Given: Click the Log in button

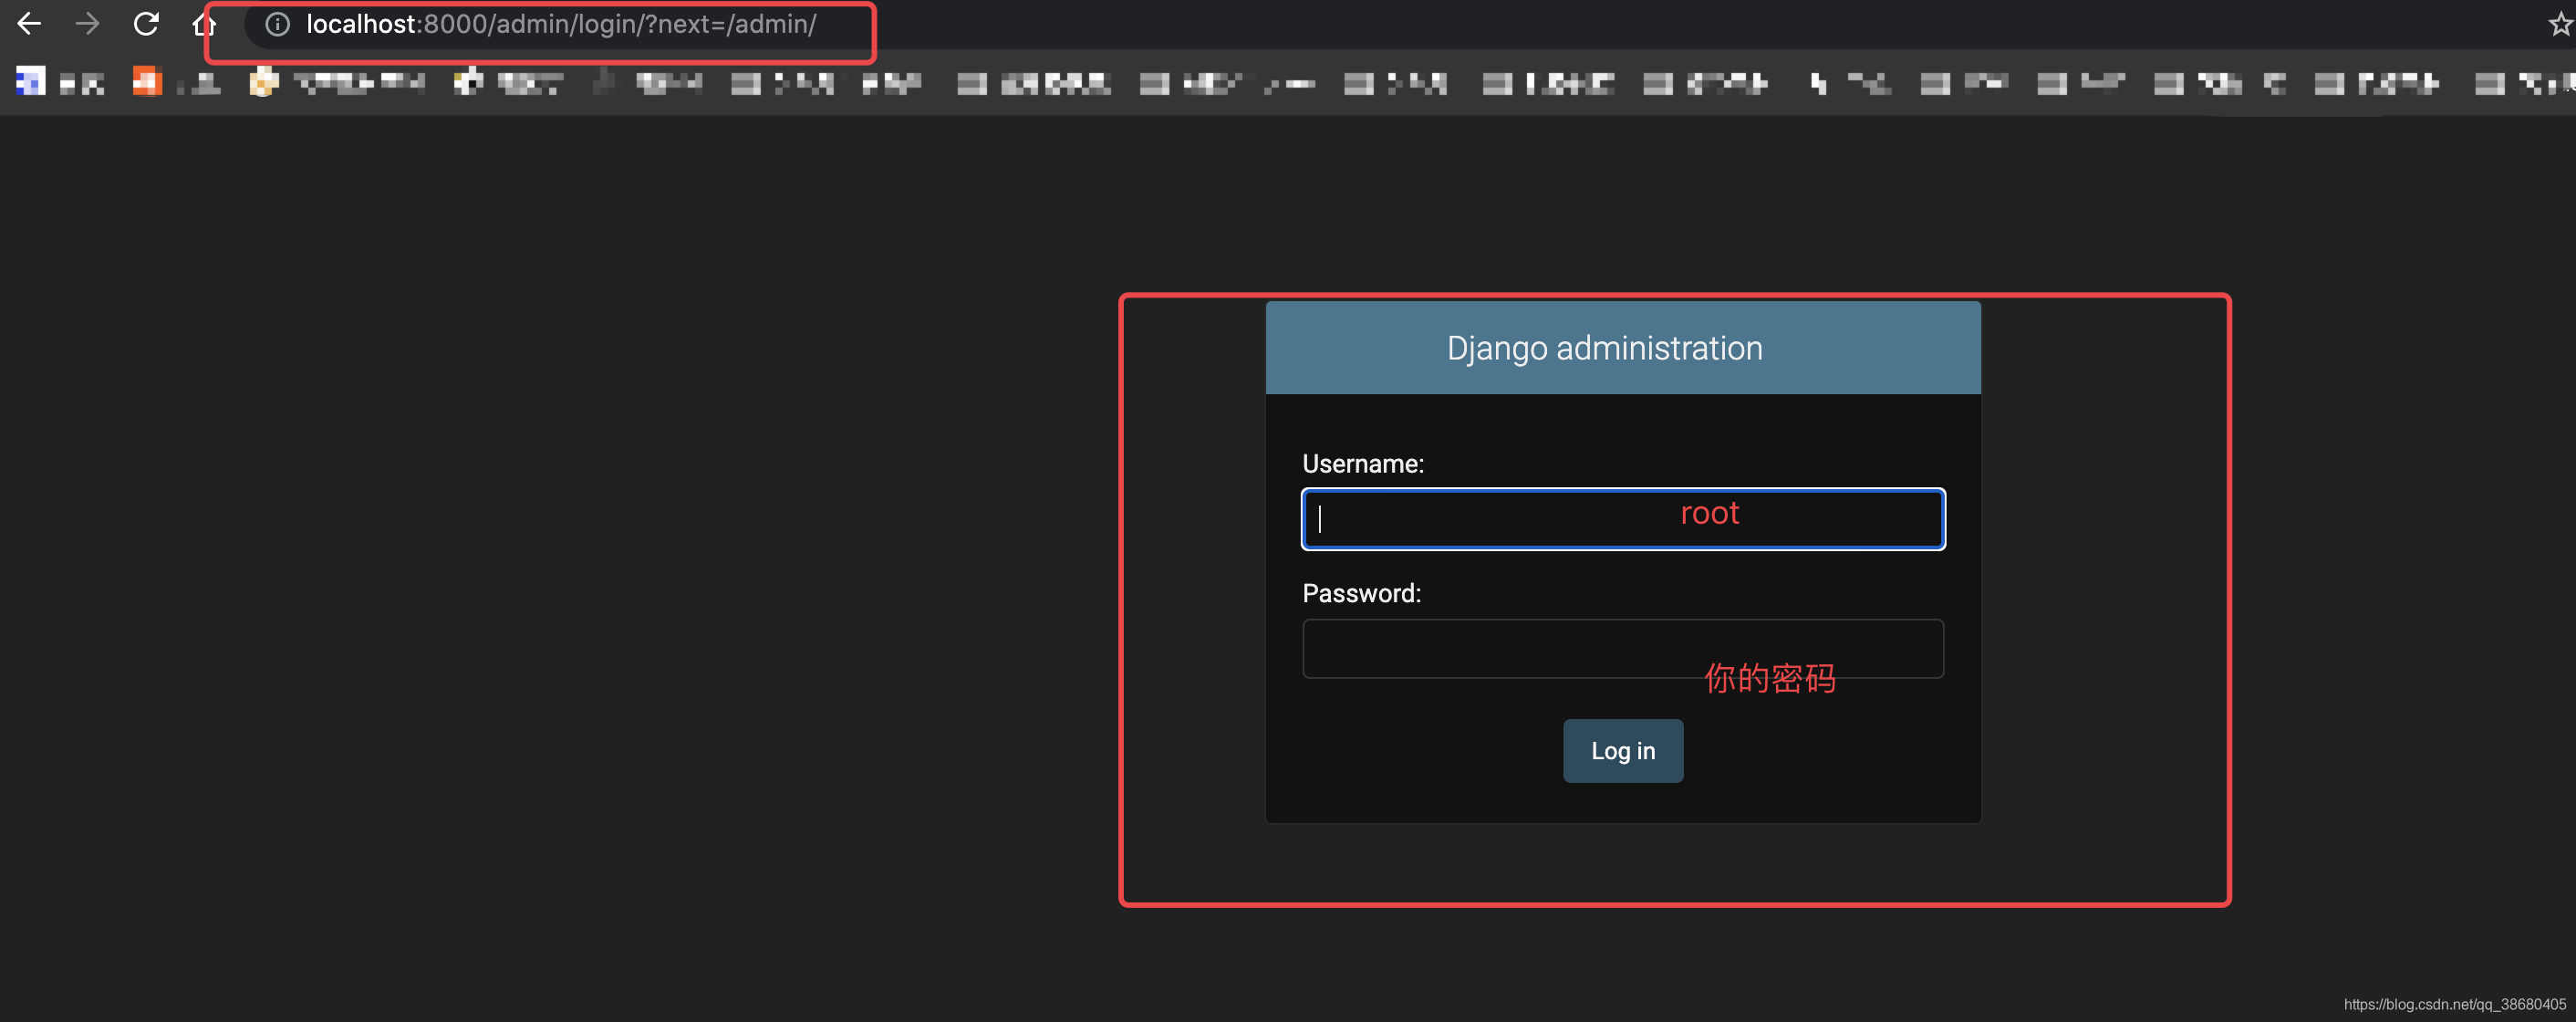Looking at the screenshot, I should click(x=1622, y=751).
